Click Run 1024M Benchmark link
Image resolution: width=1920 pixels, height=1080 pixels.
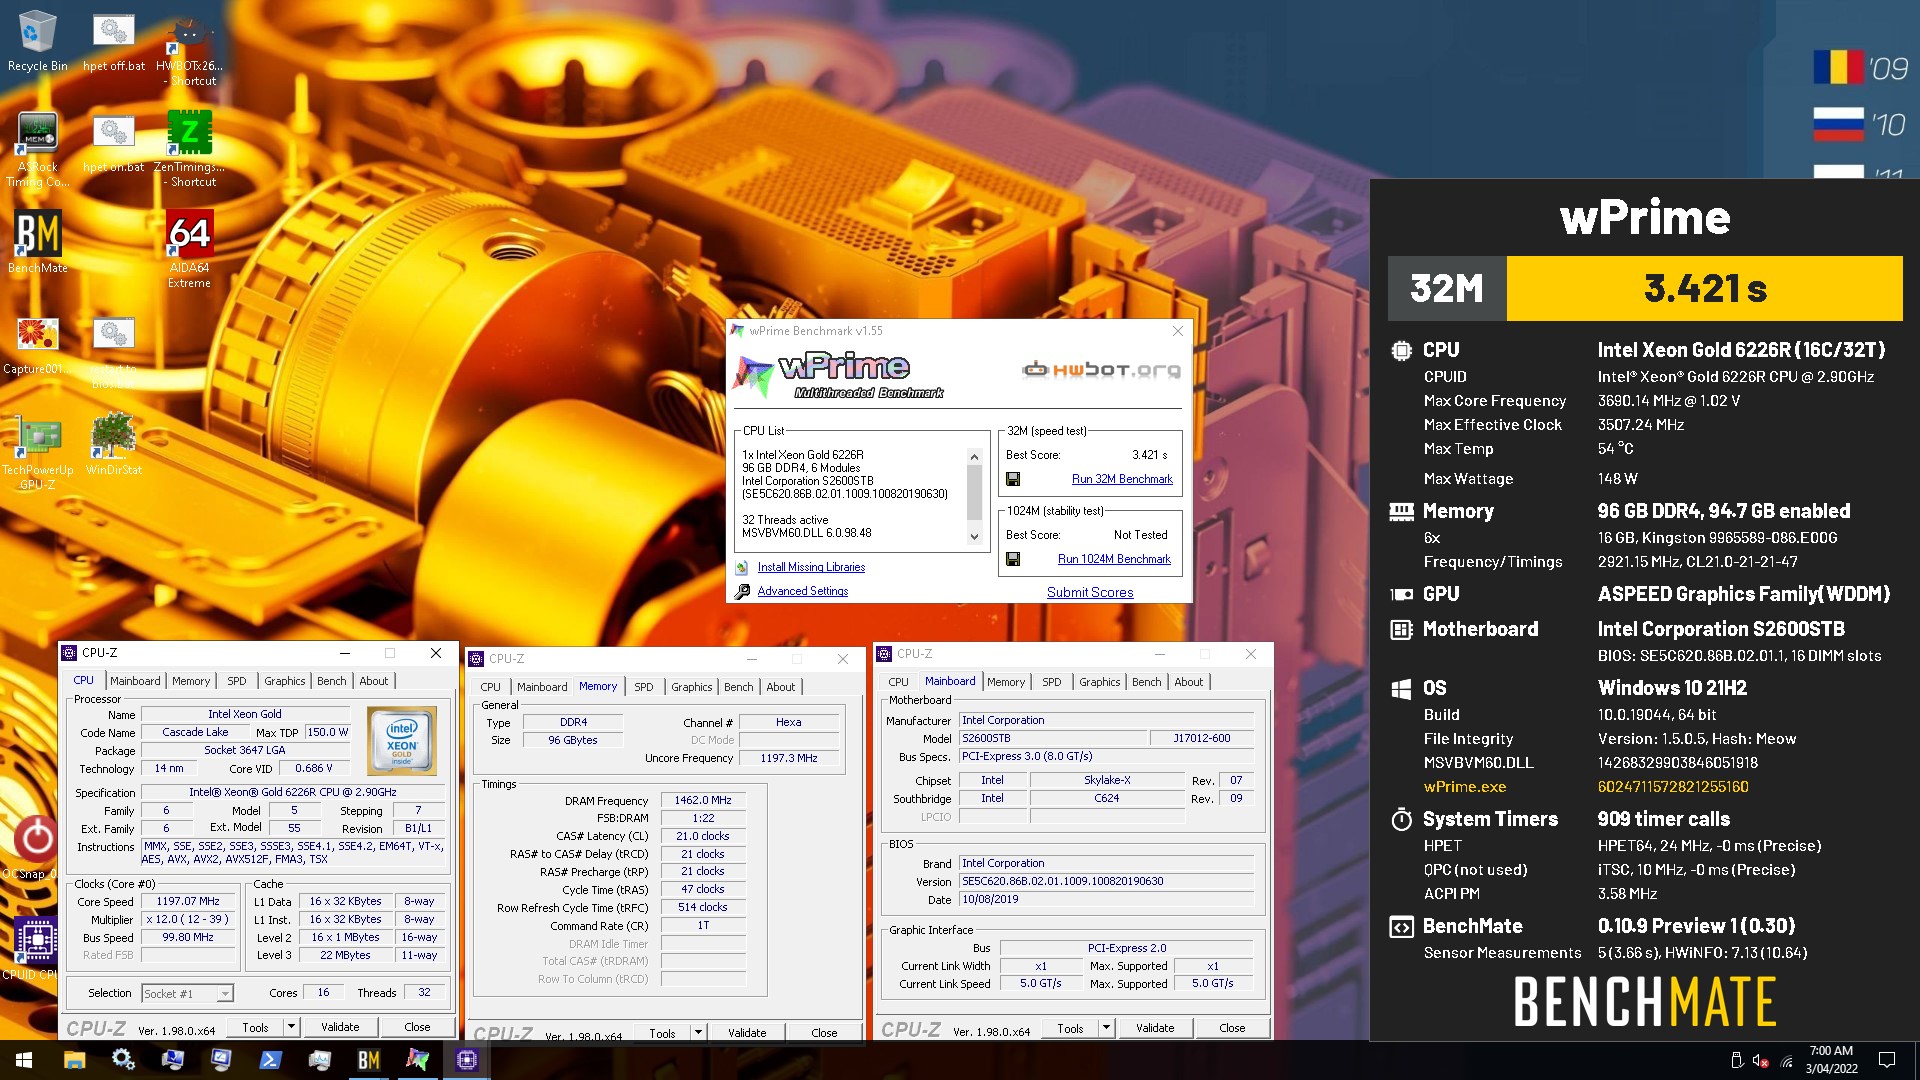point(1114,559)
